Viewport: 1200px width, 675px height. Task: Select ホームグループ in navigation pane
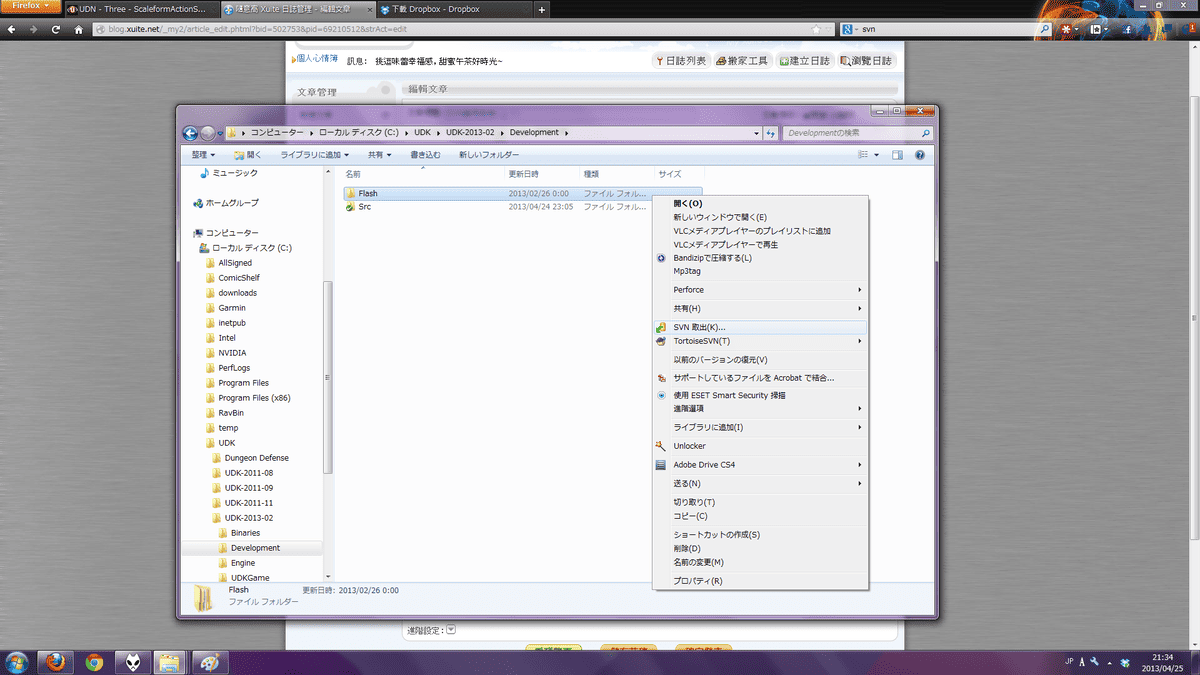click(x=232, y=203)
